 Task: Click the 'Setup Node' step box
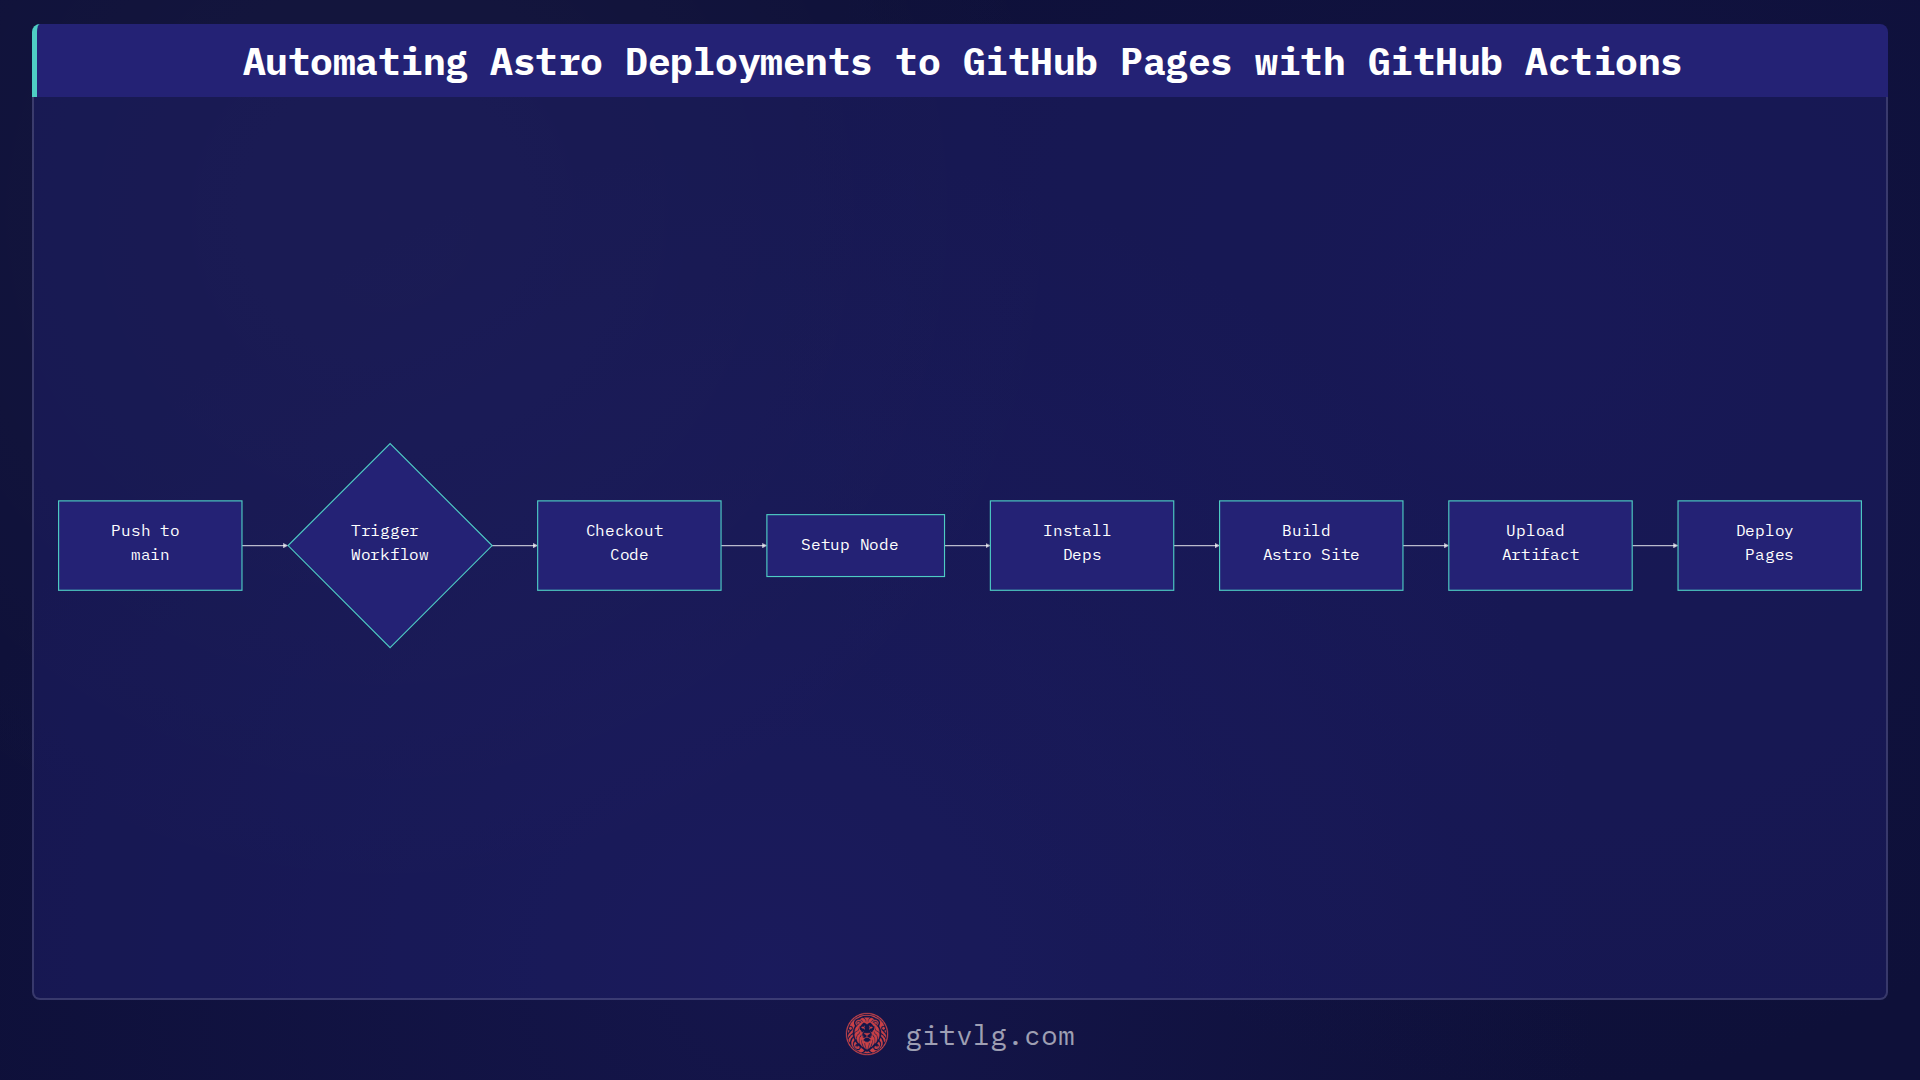(x=855, y=545)
